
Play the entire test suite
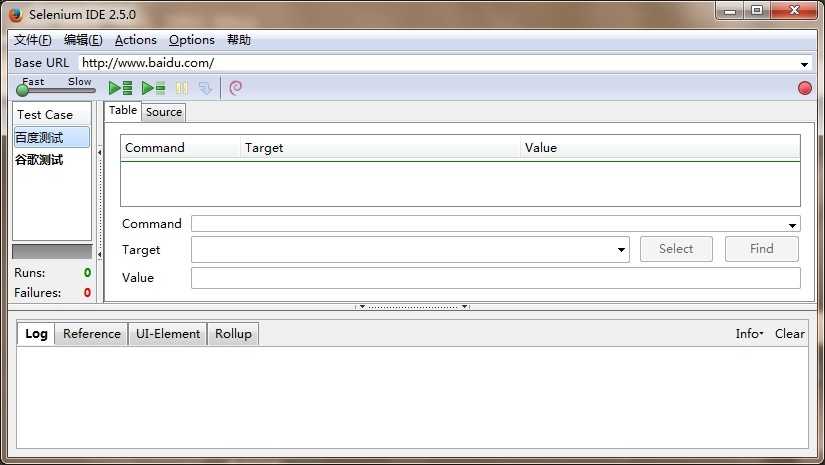(120, 88)
